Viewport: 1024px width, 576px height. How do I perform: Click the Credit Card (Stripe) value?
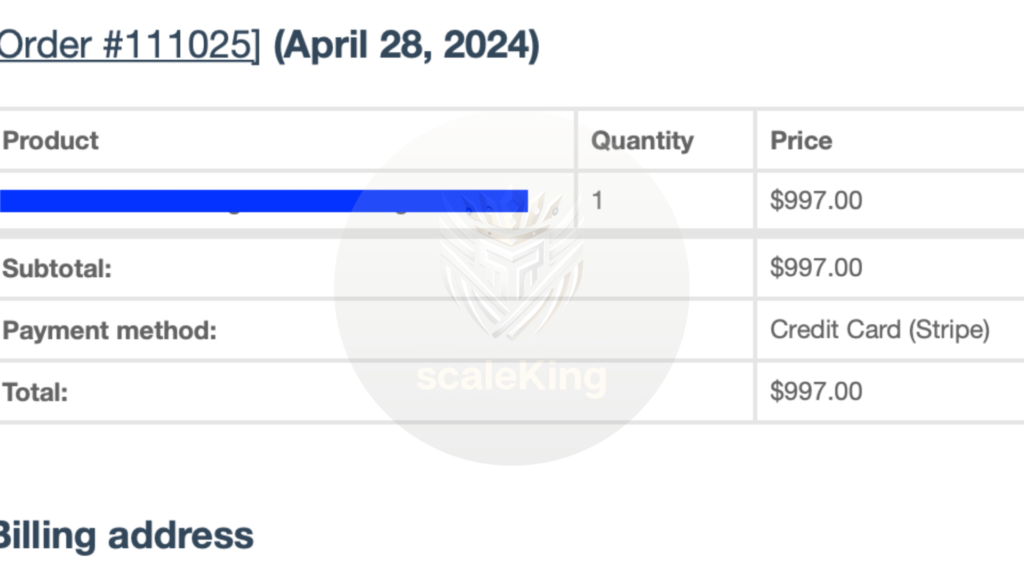[x=880, y=330]
